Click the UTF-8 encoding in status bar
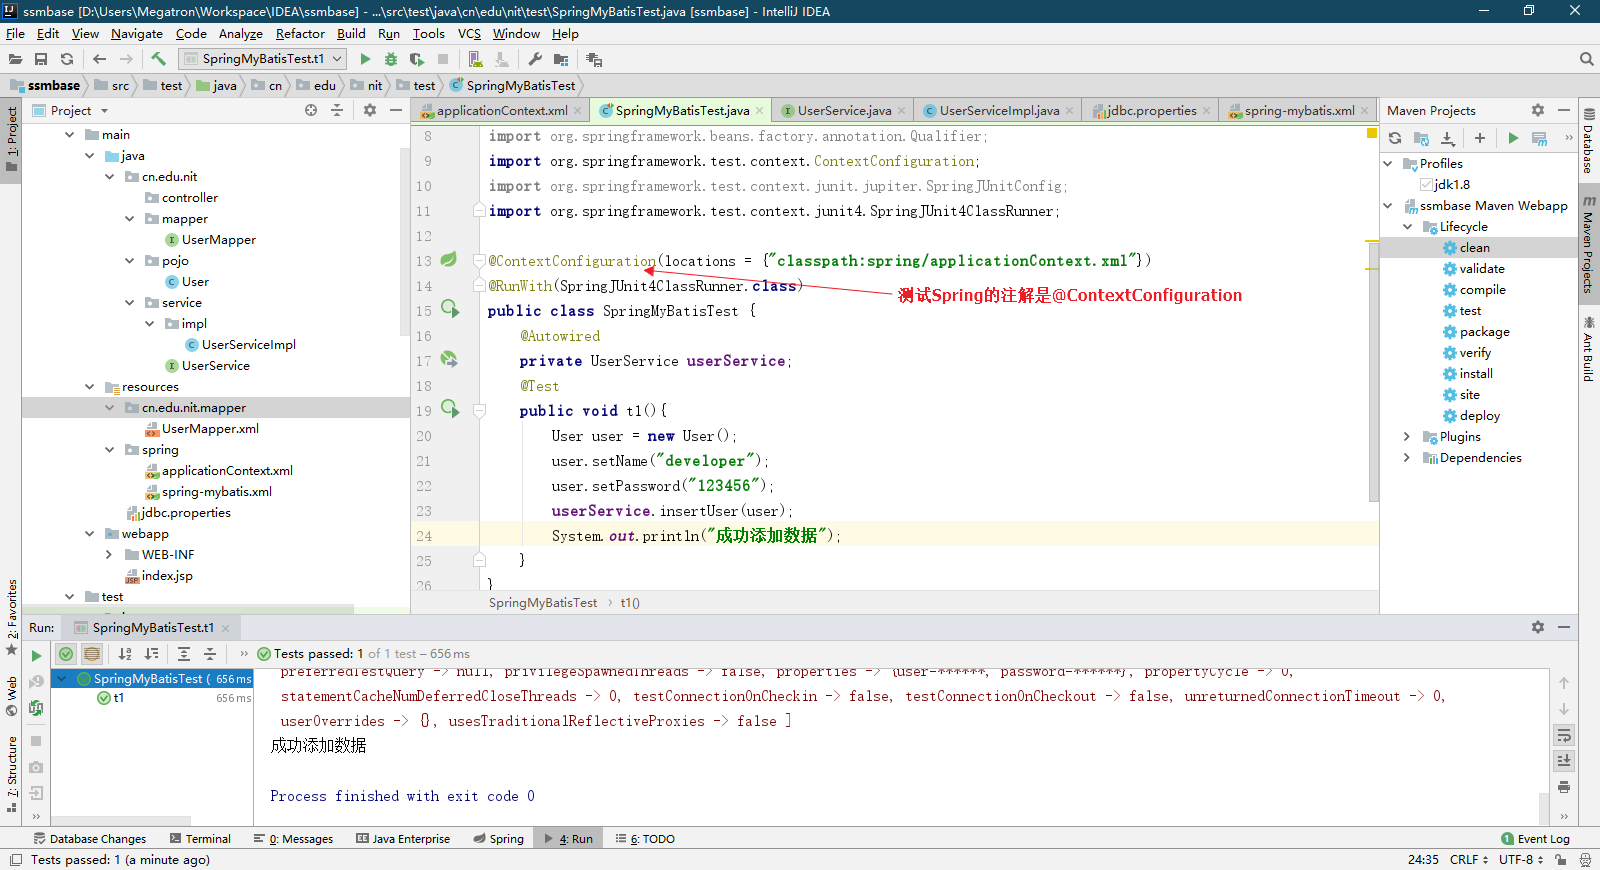Image resolution: width=1600 pixels, height=870 pixels. click(1520, 860)
